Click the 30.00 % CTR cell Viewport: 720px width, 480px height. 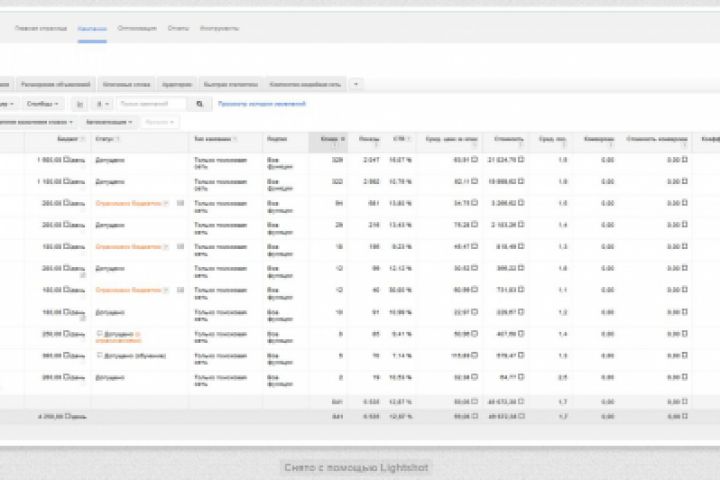(x=400, y=290)
